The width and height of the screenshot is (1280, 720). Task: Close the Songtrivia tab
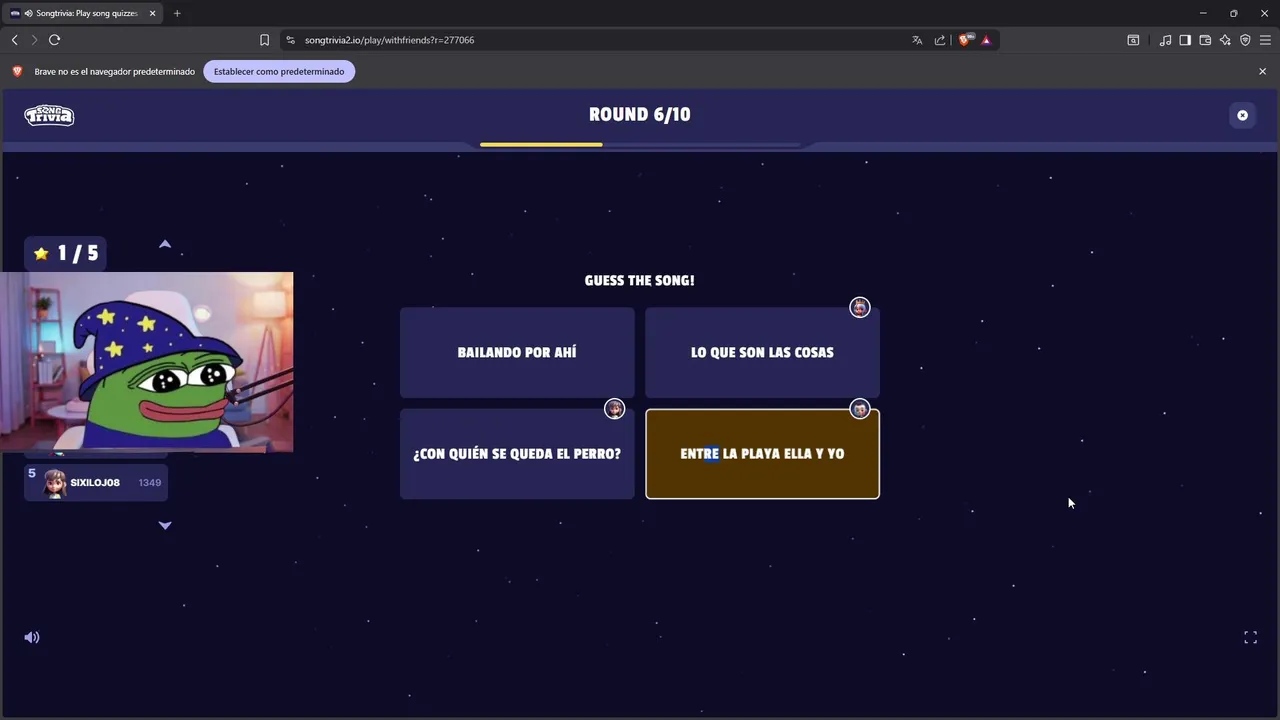point(152,13)
